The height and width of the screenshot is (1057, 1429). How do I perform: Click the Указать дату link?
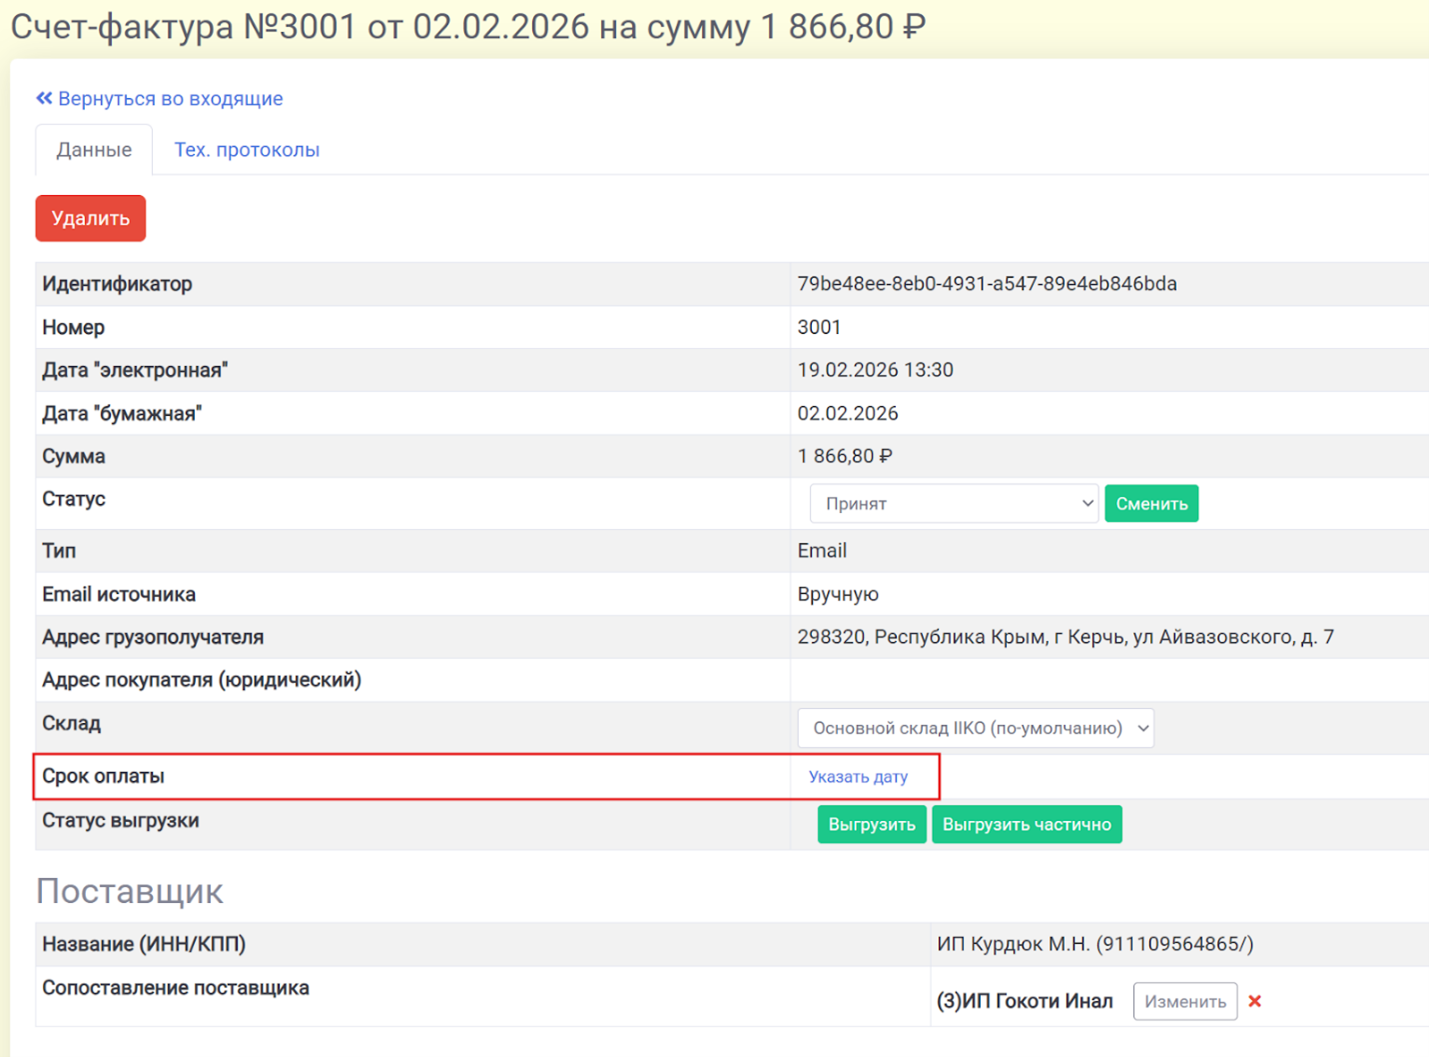tap(858, 777)
